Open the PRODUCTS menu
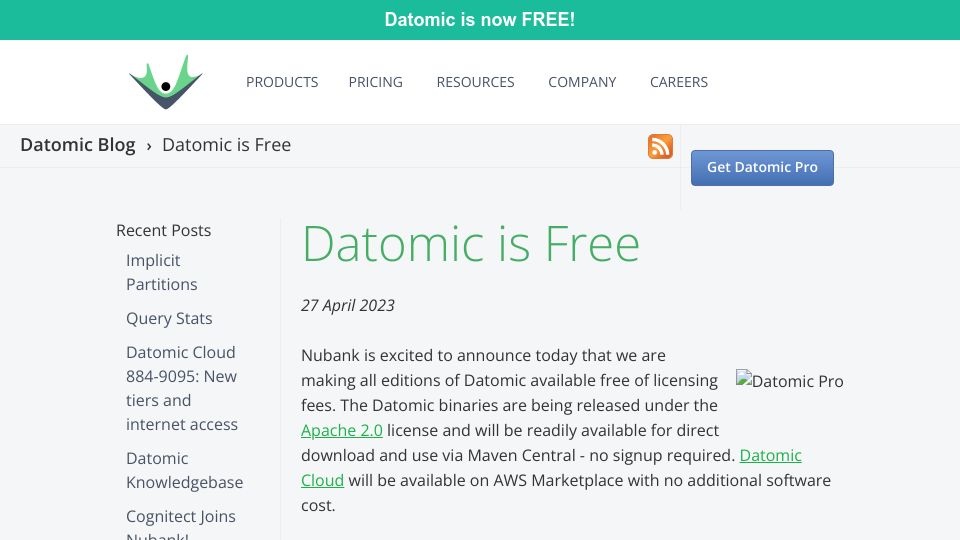The height and width of the screenshot is (540, 960). (x=282, y=82)
